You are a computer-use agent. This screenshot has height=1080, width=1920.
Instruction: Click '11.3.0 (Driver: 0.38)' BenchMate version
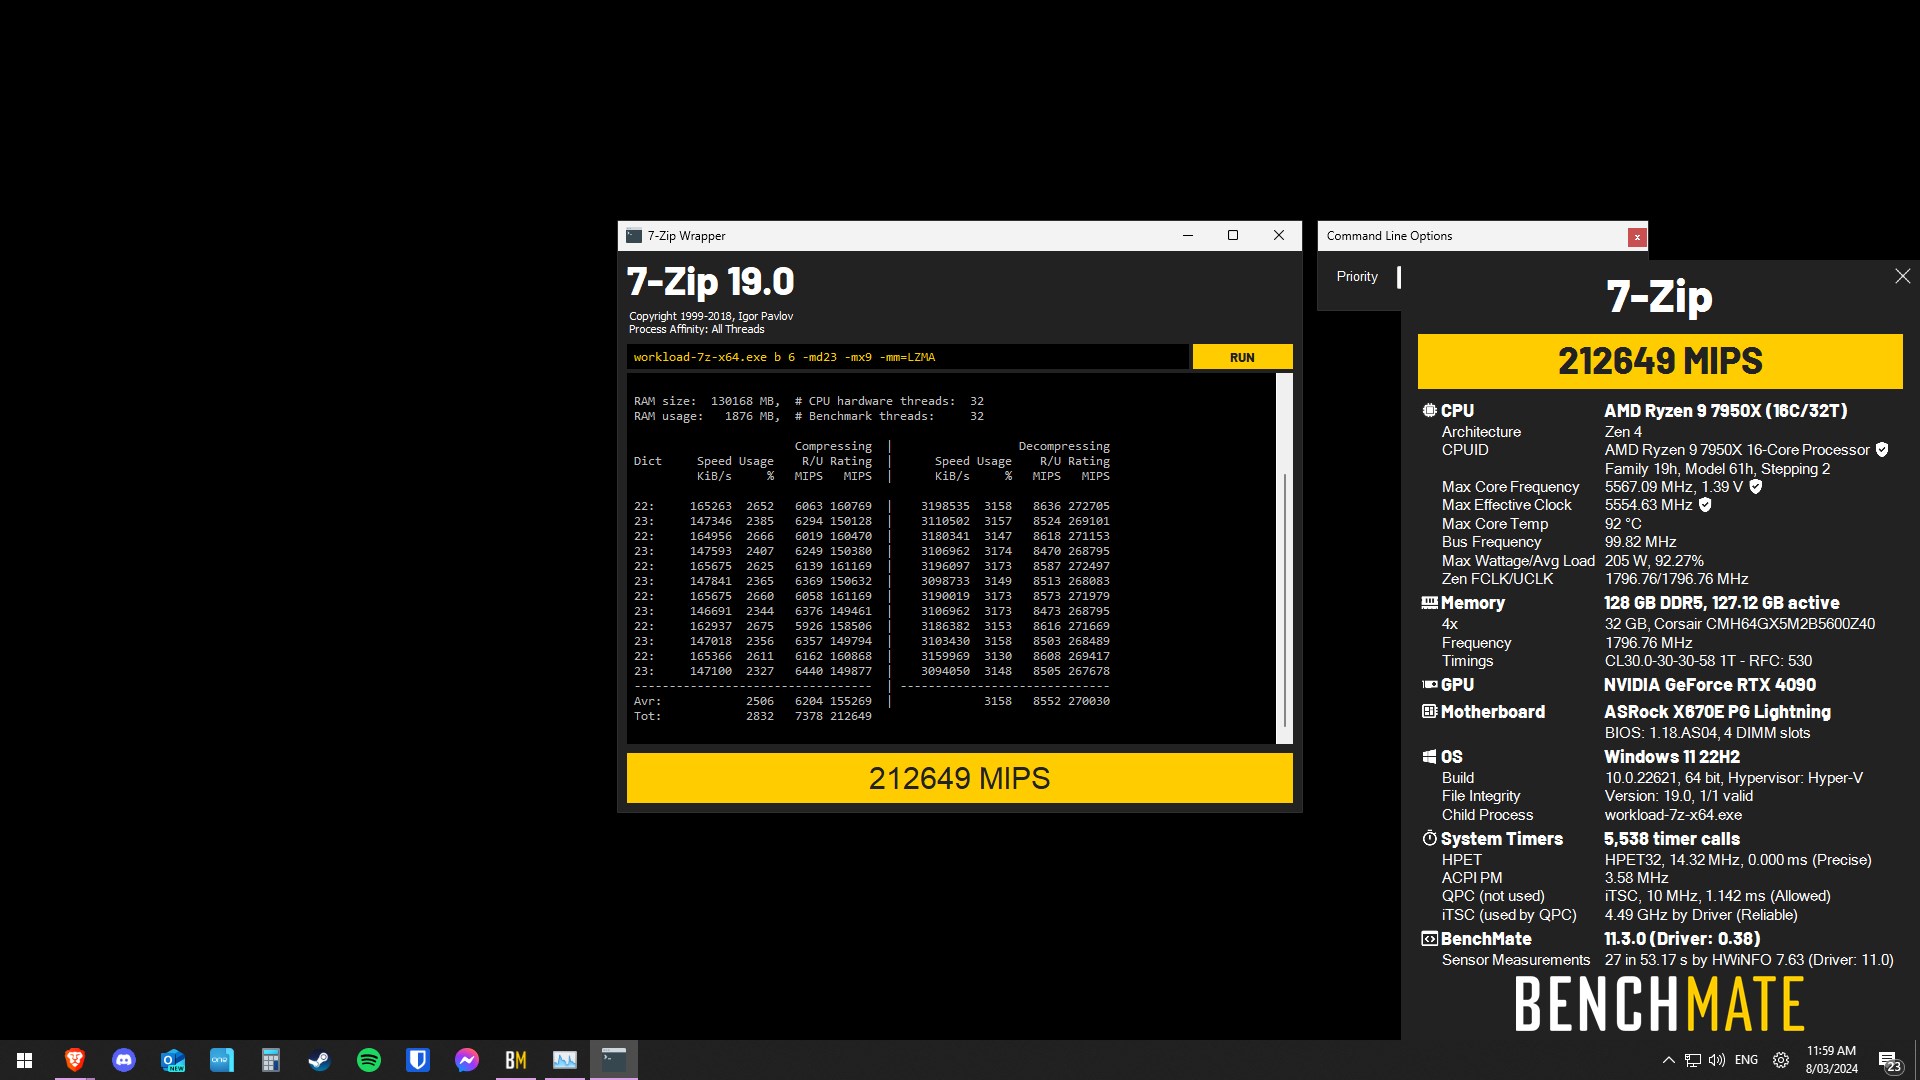[1682, 939]
